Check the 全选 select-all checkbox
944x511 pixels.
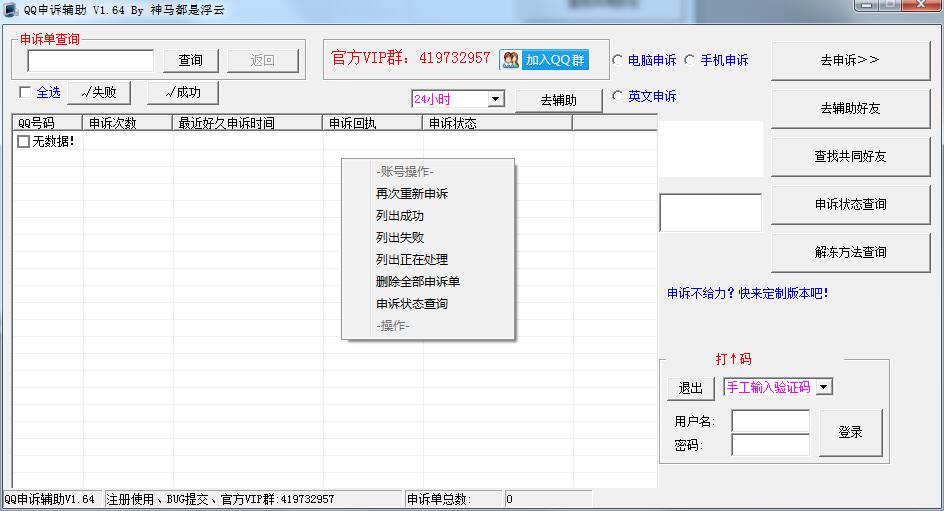[x=25, y=92]
